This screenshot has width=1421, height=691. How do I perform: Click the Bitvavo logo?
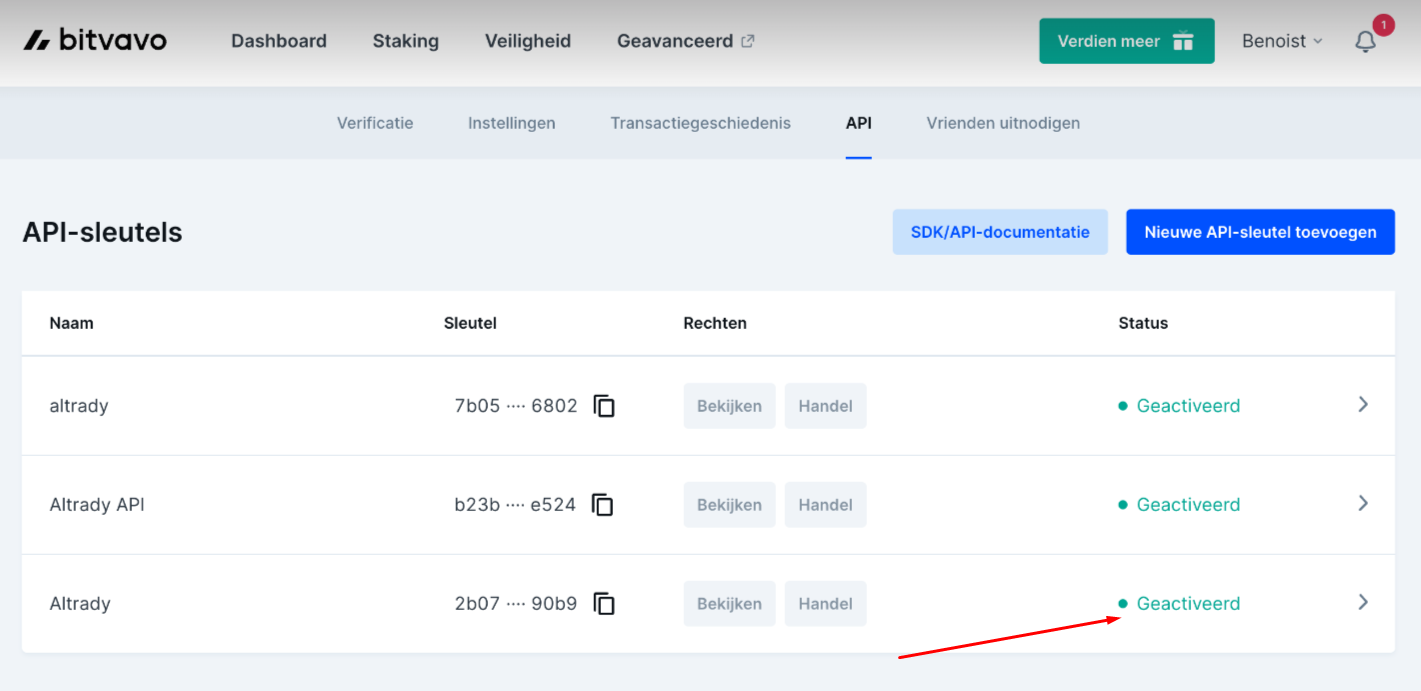click(95, 41)
